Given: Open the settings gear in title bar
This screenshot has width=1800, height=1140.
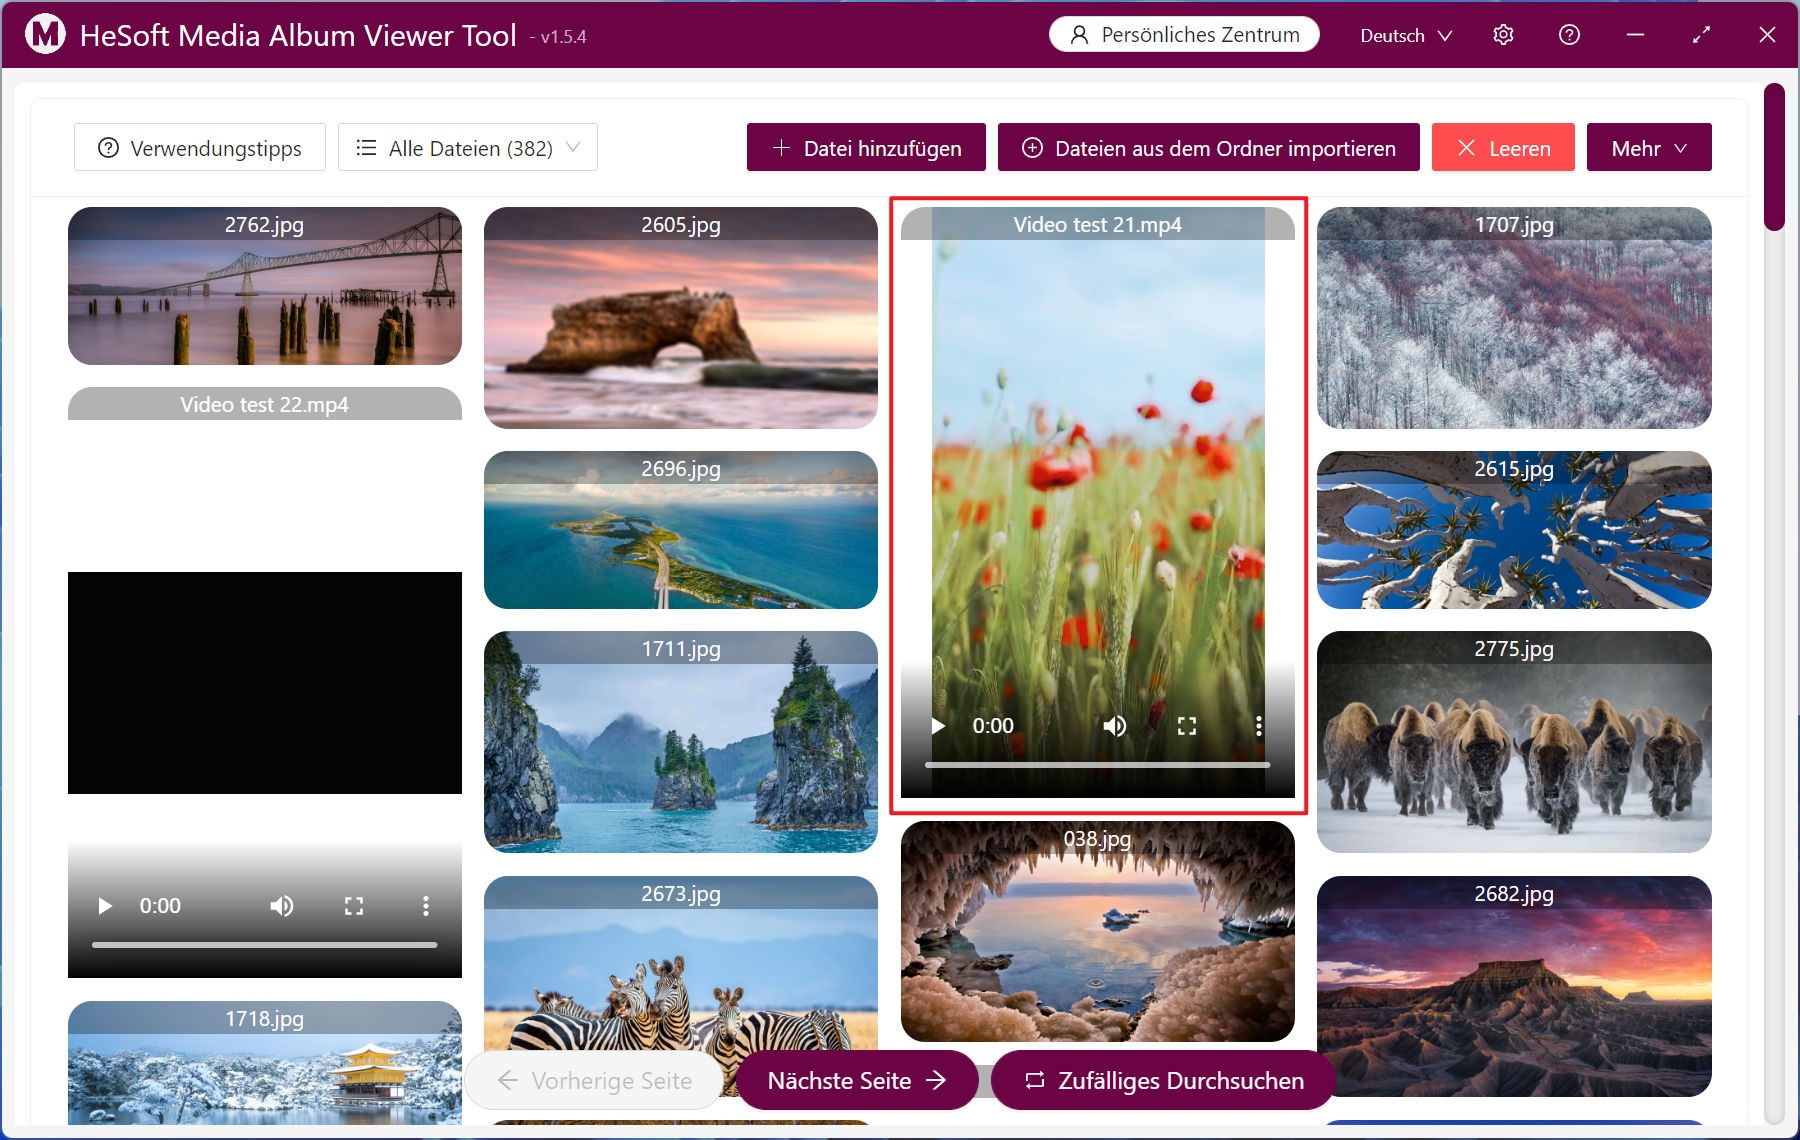Looking at the screenshot, I should tap(1503, 35).
